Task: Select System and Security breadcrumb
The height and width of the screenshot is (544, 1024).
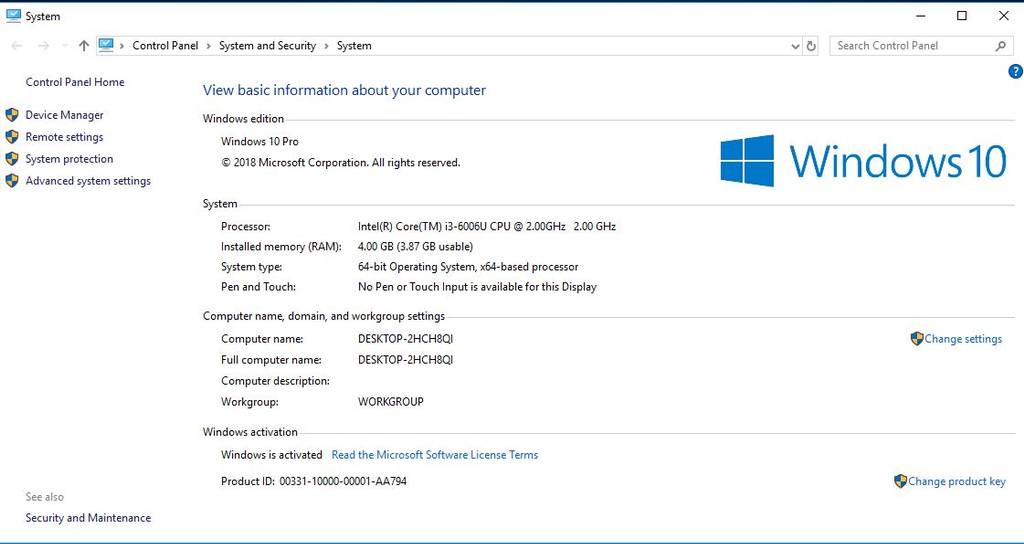Action: pos(267,46)
